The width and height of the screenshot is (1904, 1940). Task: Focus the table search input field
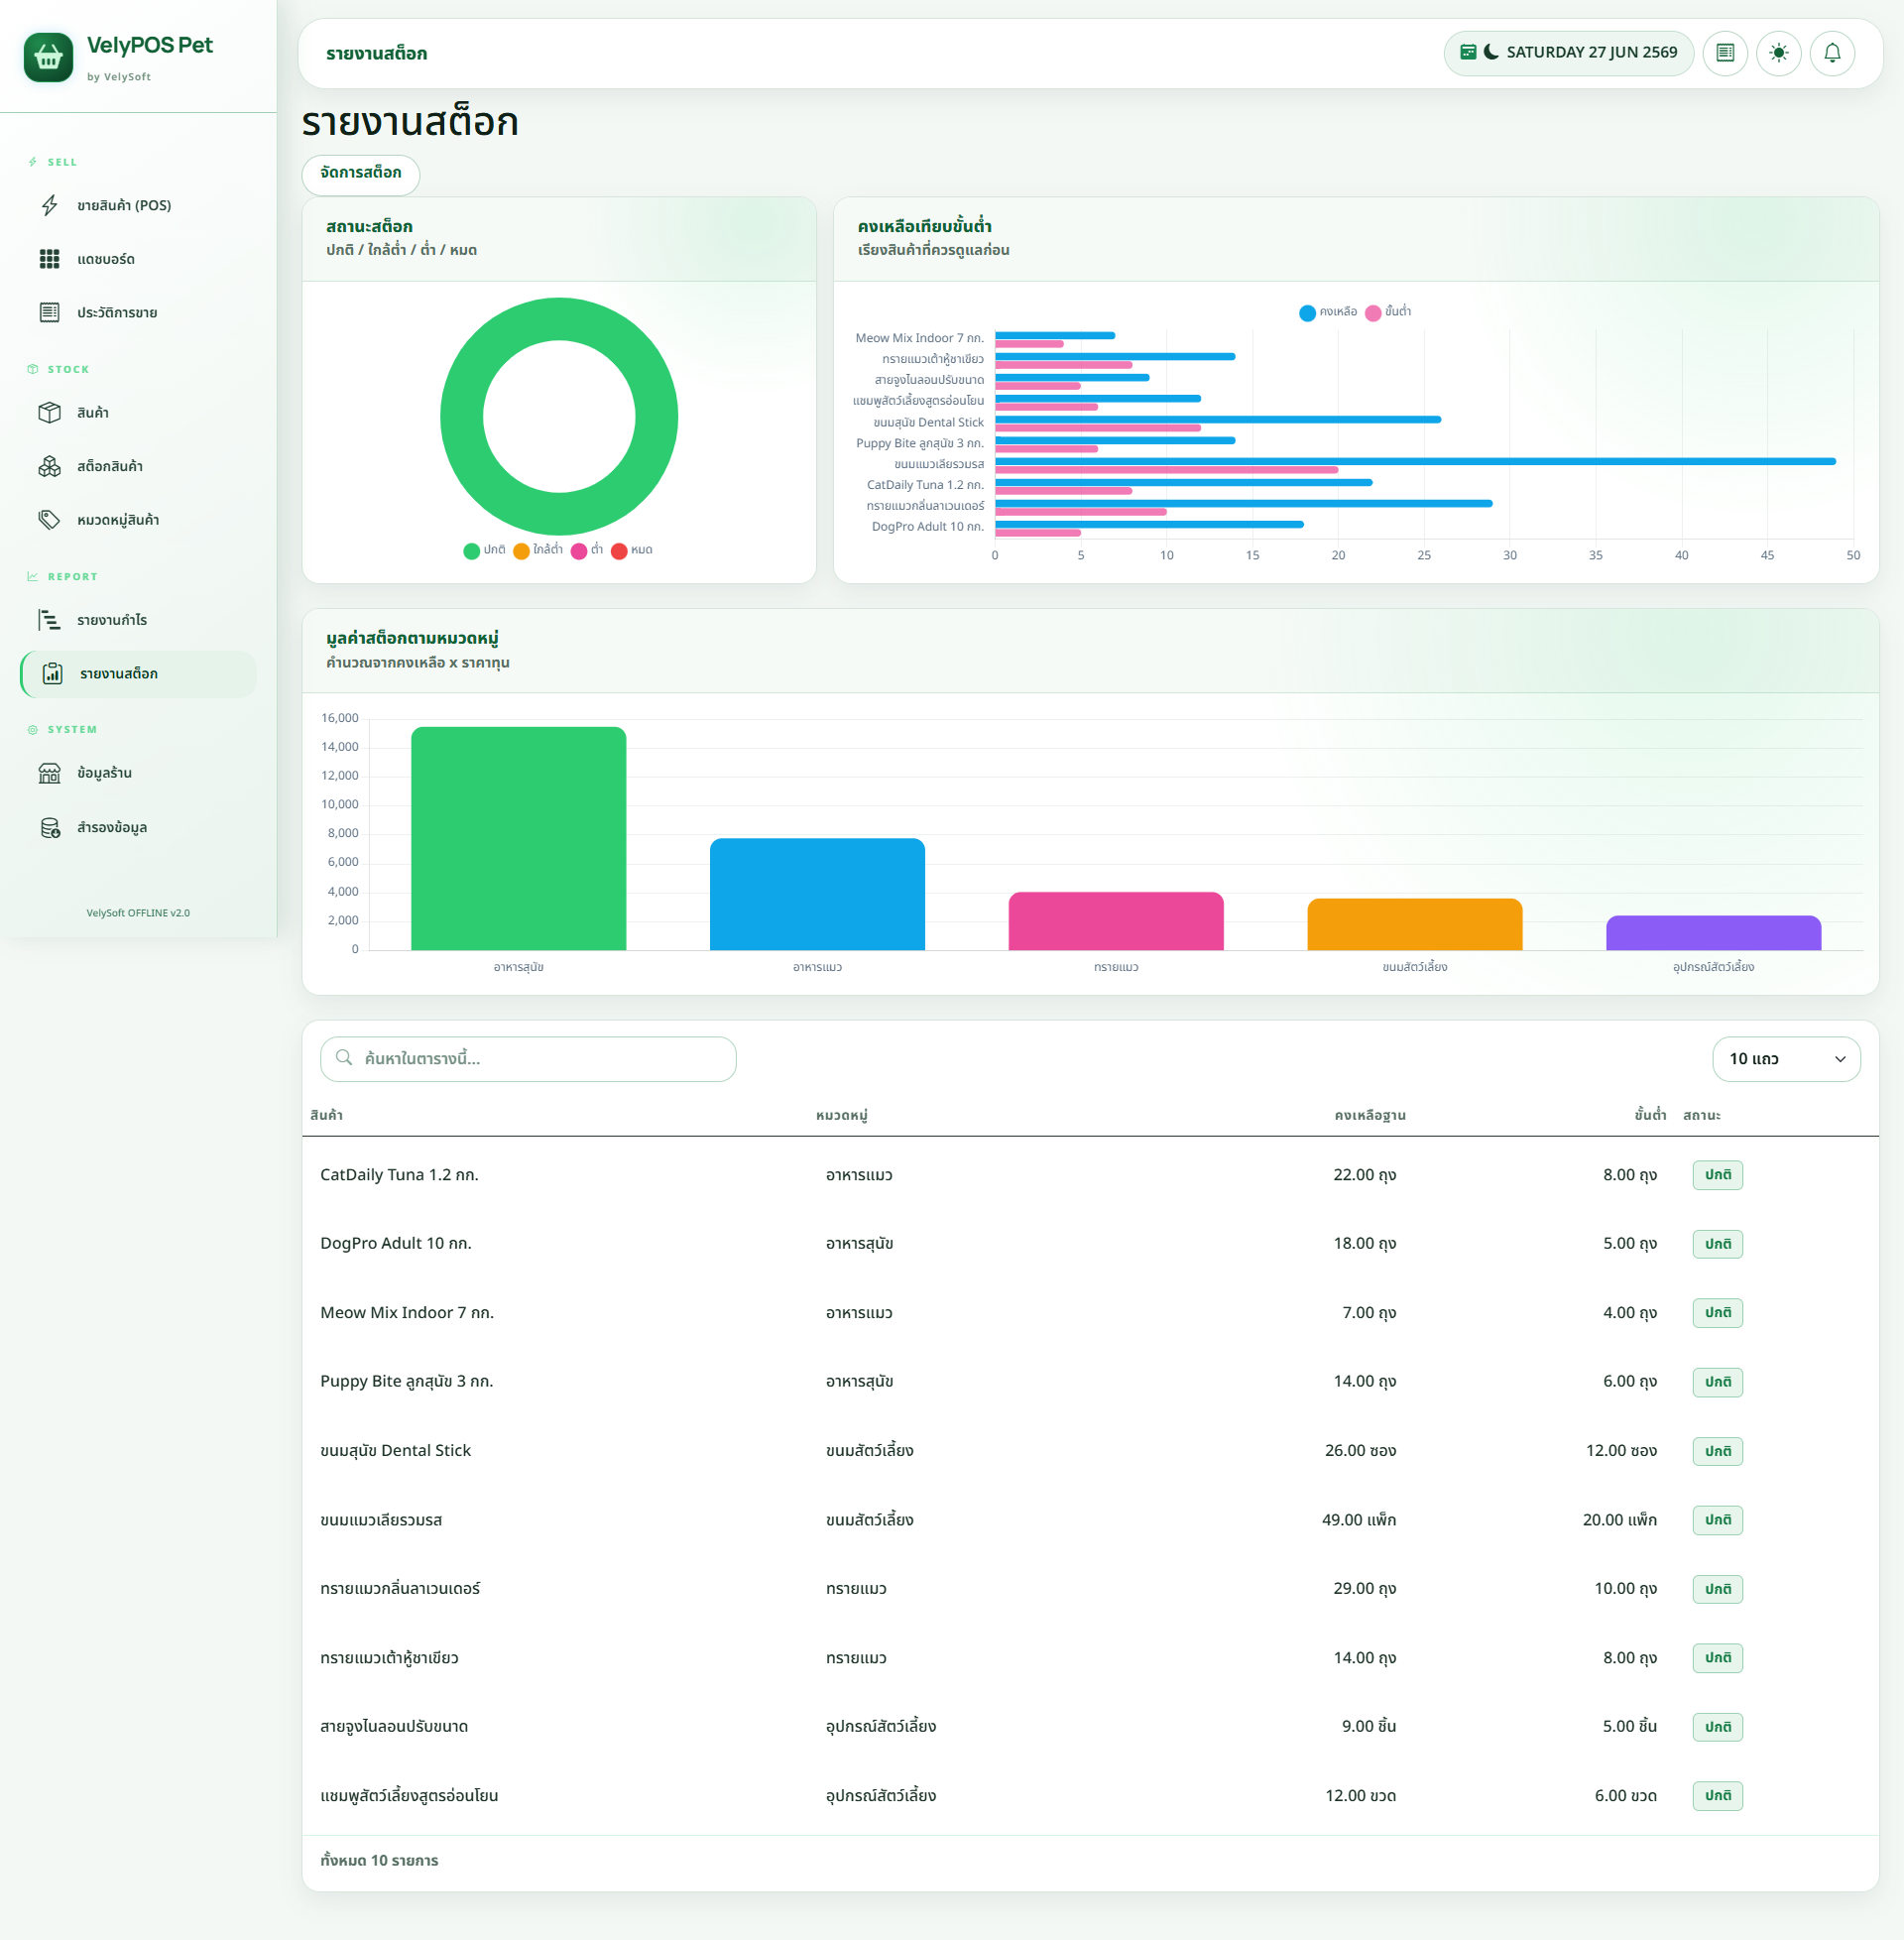coord(528,1059)
